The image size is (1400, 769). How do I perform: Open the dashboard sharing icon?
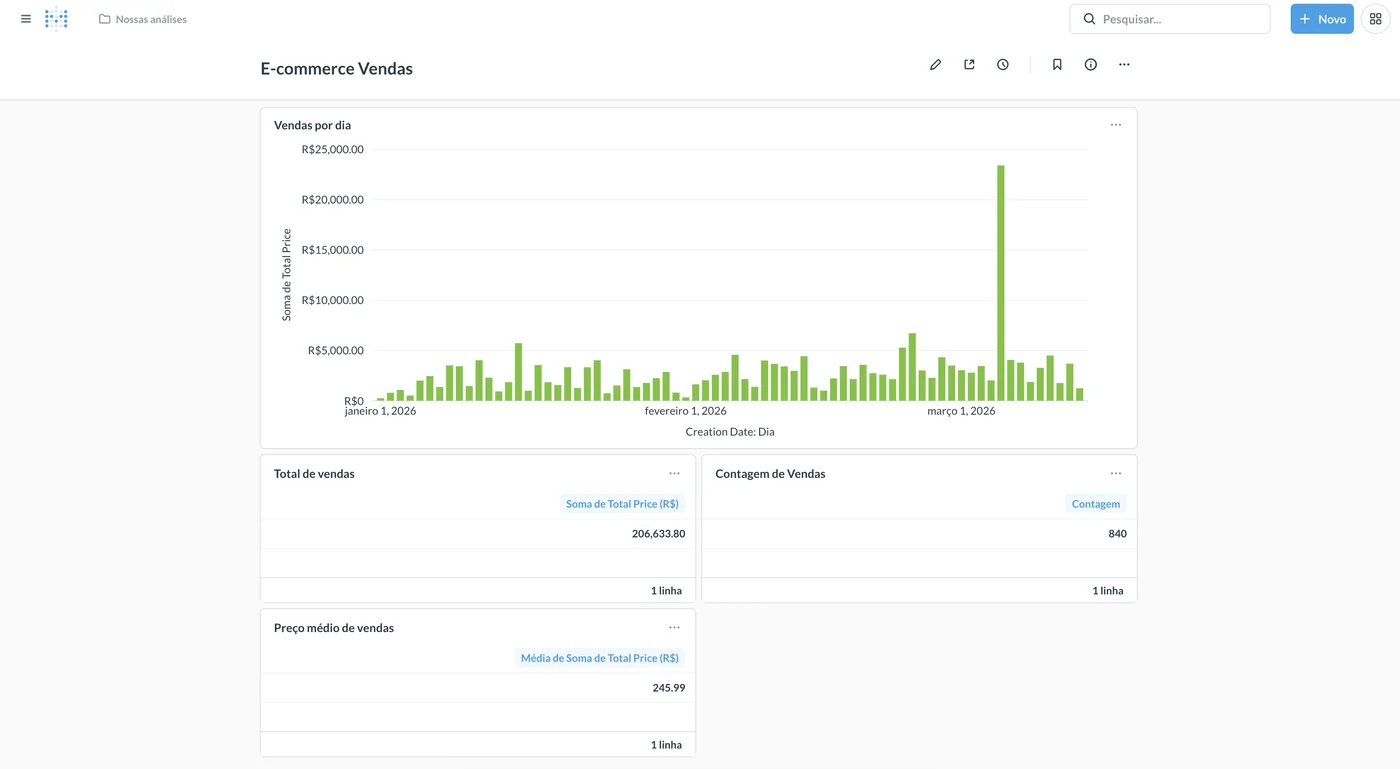[969, 65]
